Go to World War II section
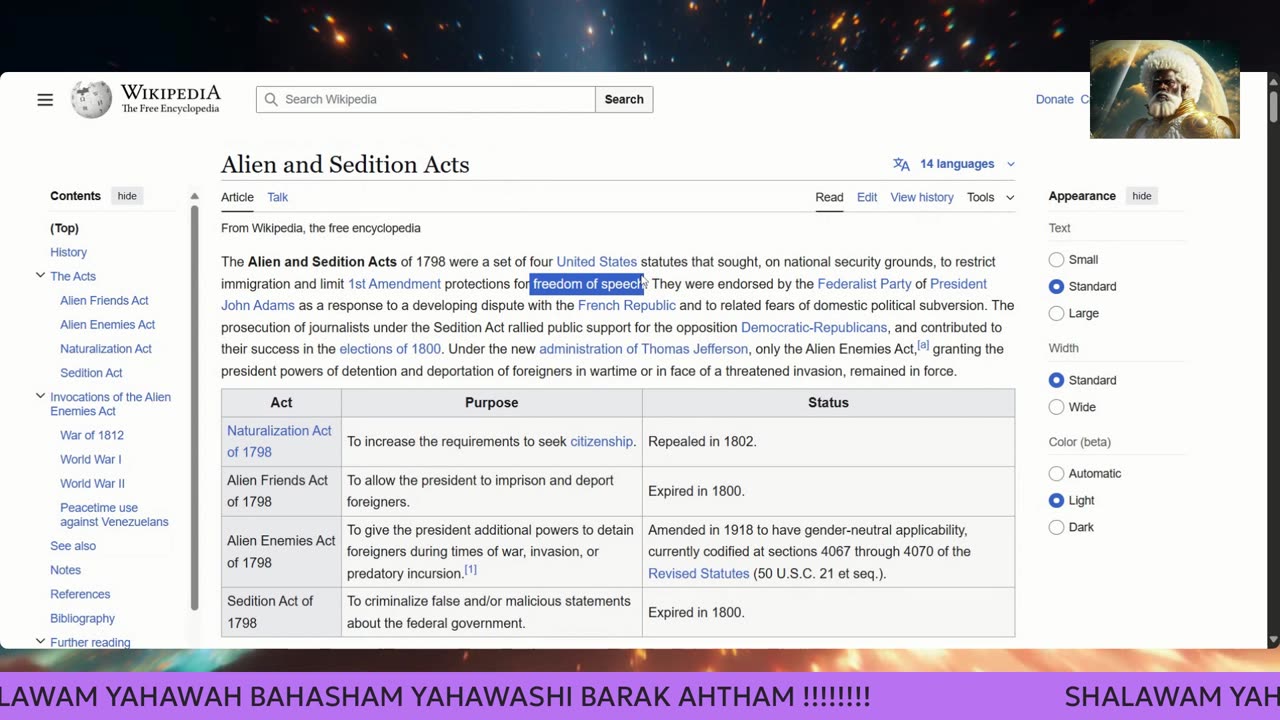 tap(92, 483)
